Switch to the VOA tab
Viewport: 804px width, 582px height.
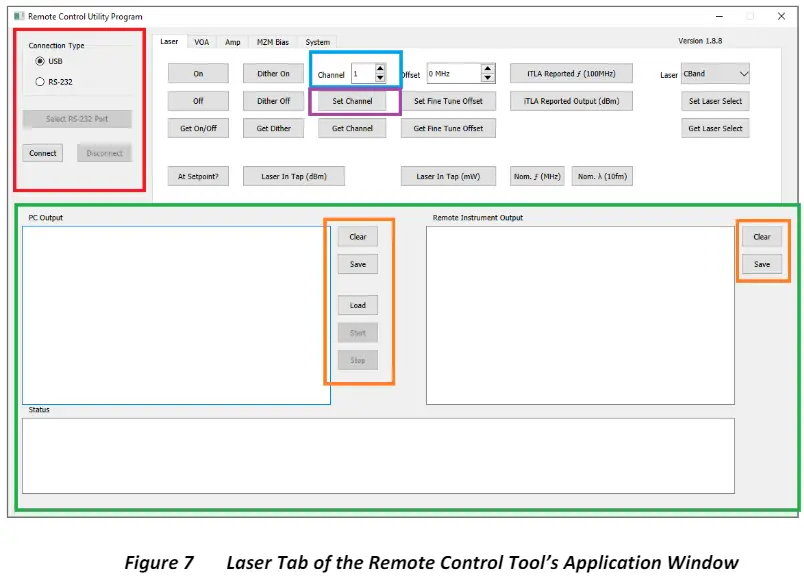(x=202, y=42)
